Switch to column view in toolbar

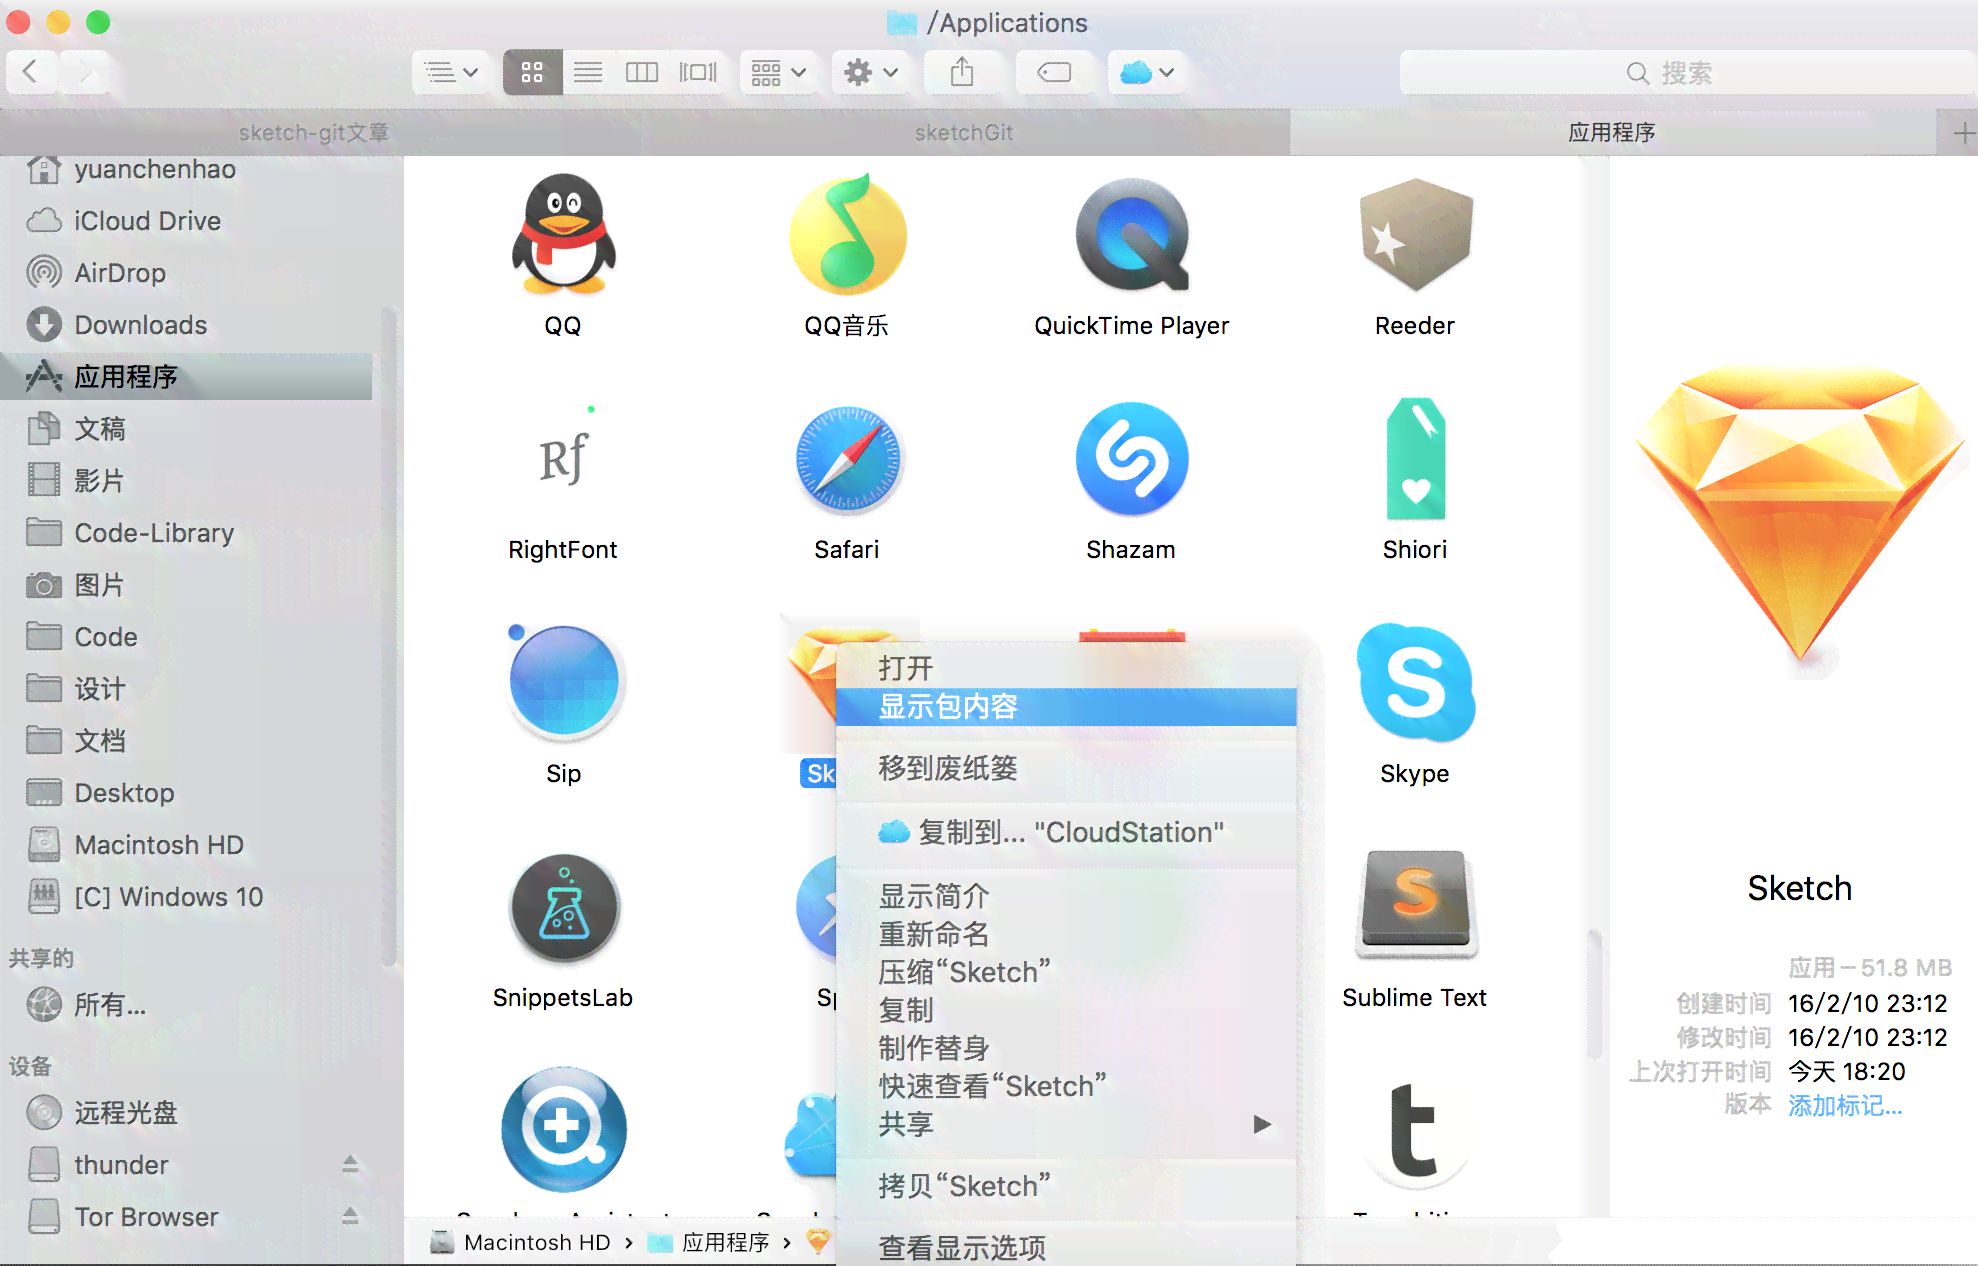point(642,72)
